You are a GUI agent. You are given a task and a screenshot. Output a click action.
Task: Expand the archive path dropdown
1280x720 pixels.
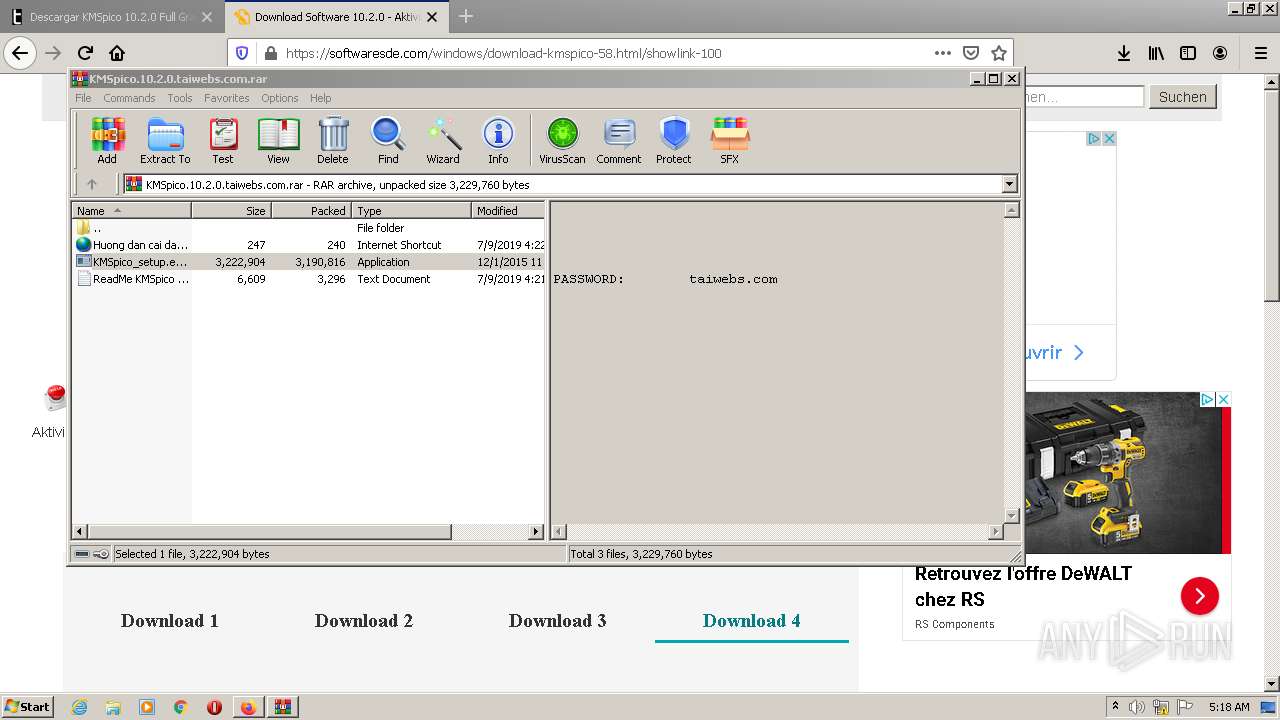tap(1009, 184)
